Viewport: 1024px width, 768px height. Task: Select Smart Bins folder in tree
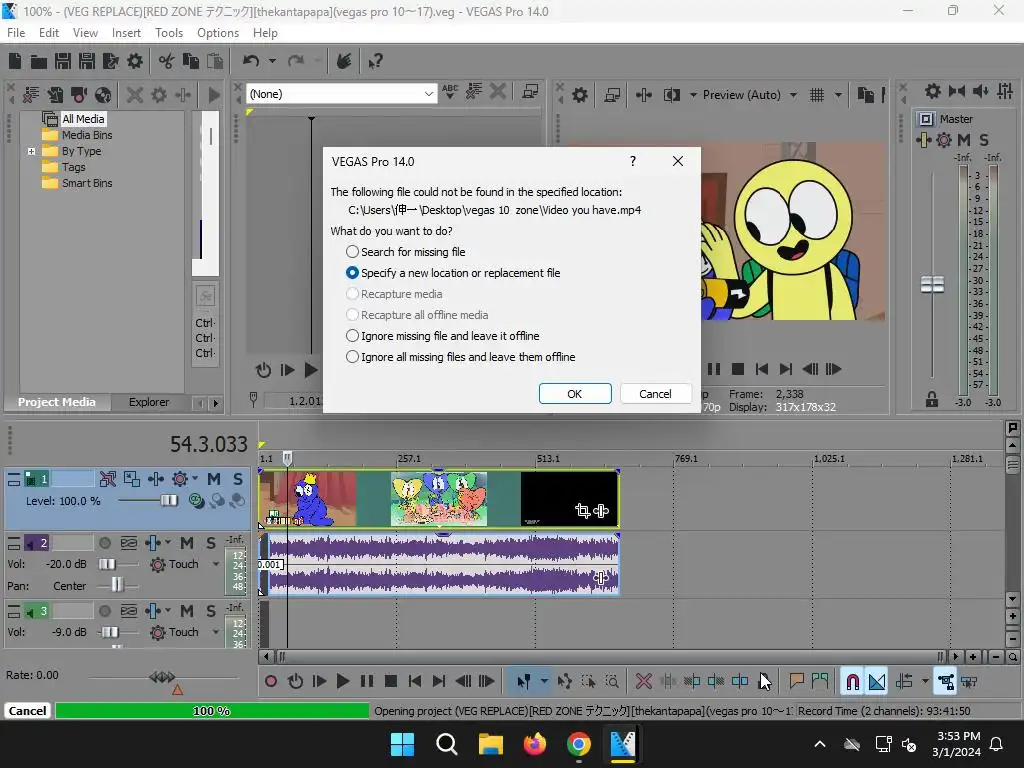point(87,184)
